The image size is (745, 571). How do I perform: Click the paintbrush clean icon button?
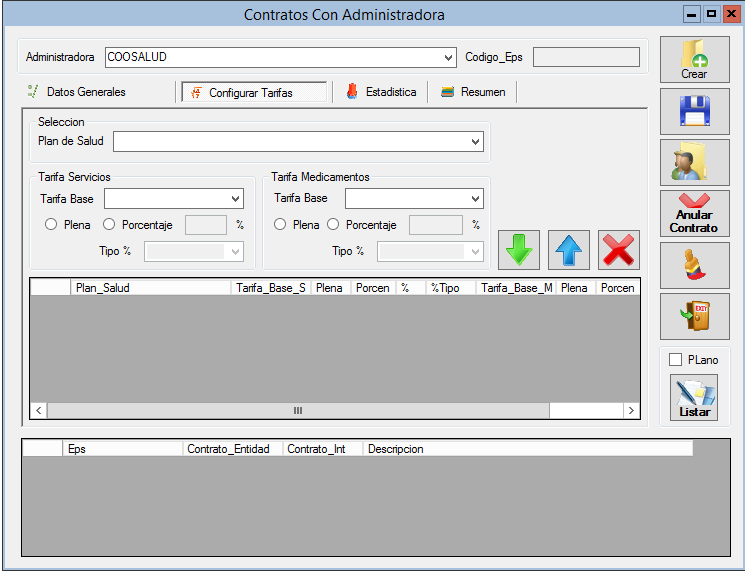coord(694,265)
